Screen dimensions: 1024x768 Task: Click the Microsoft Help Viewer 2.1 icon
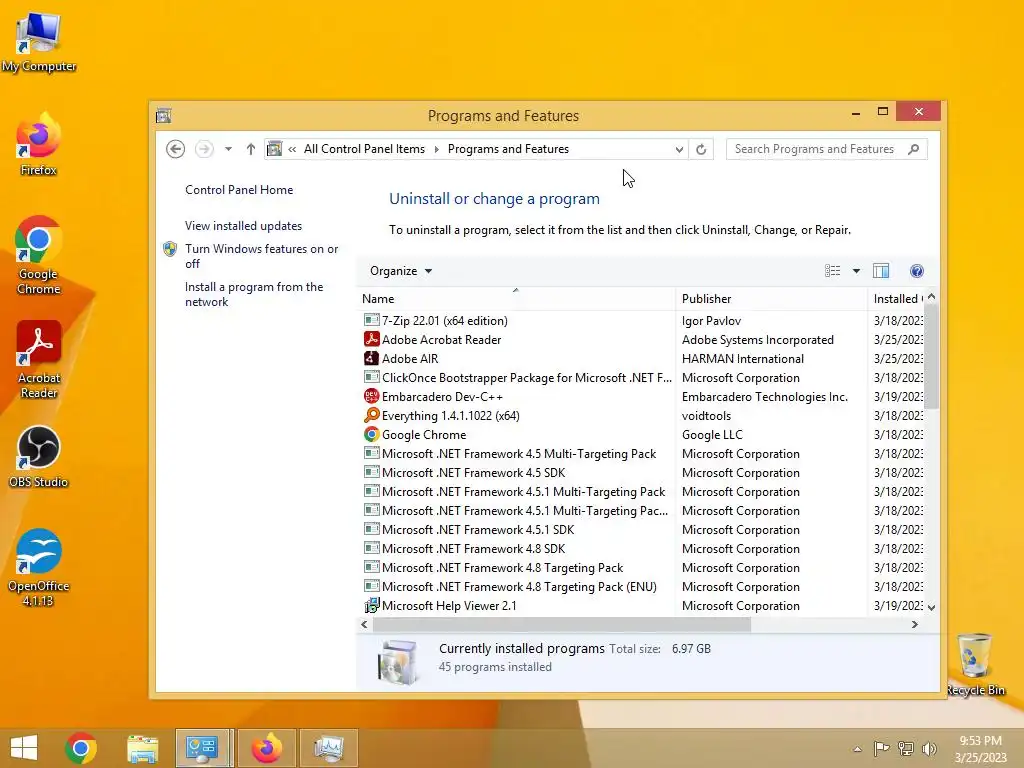372,605
